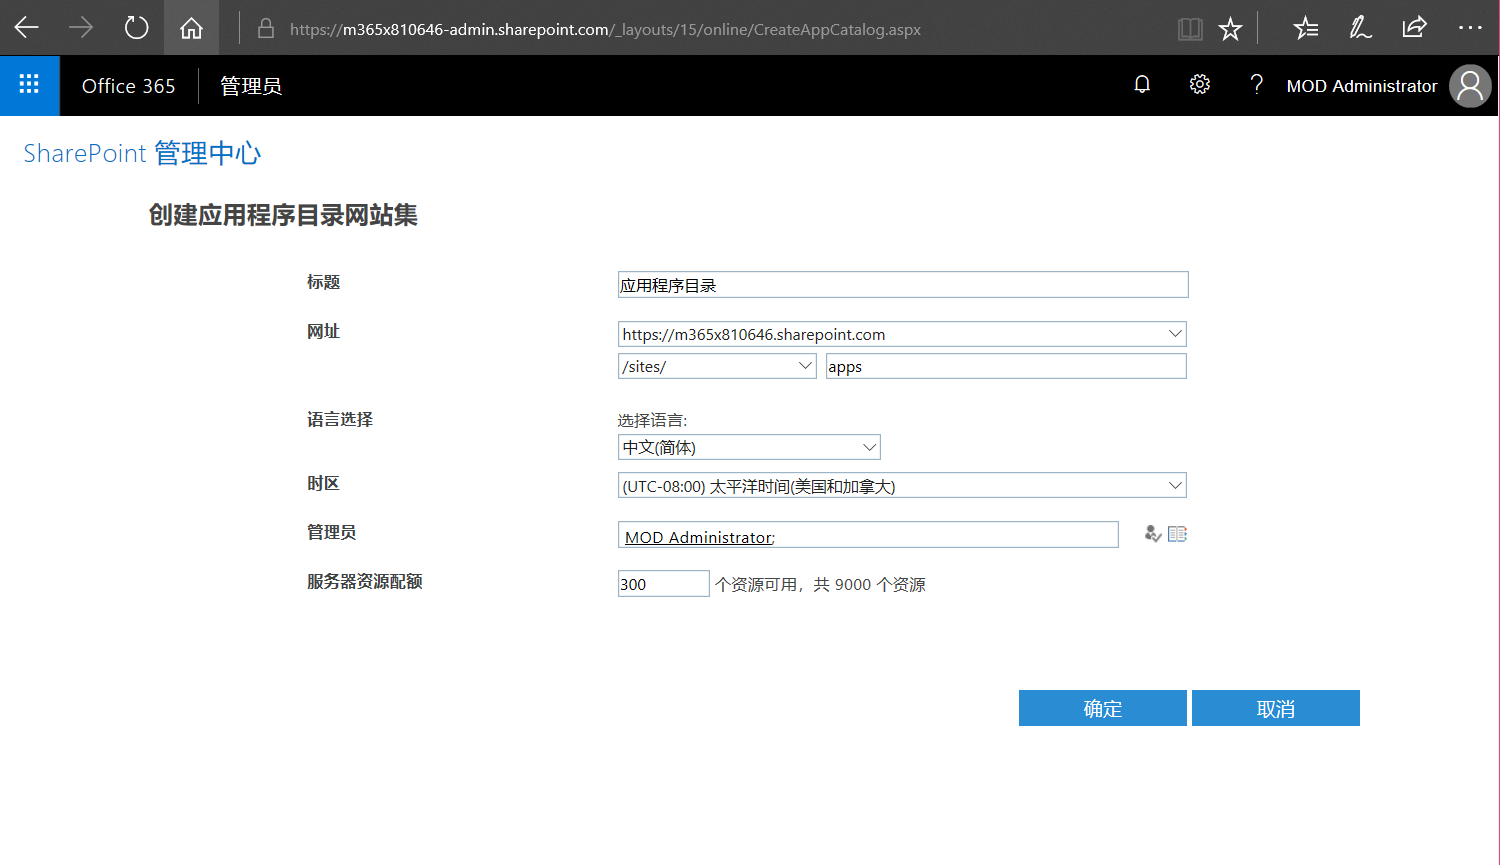This screenshot has width=1500, height=865.
Task: Refresh the current page
Action: (x=136, y=27)
